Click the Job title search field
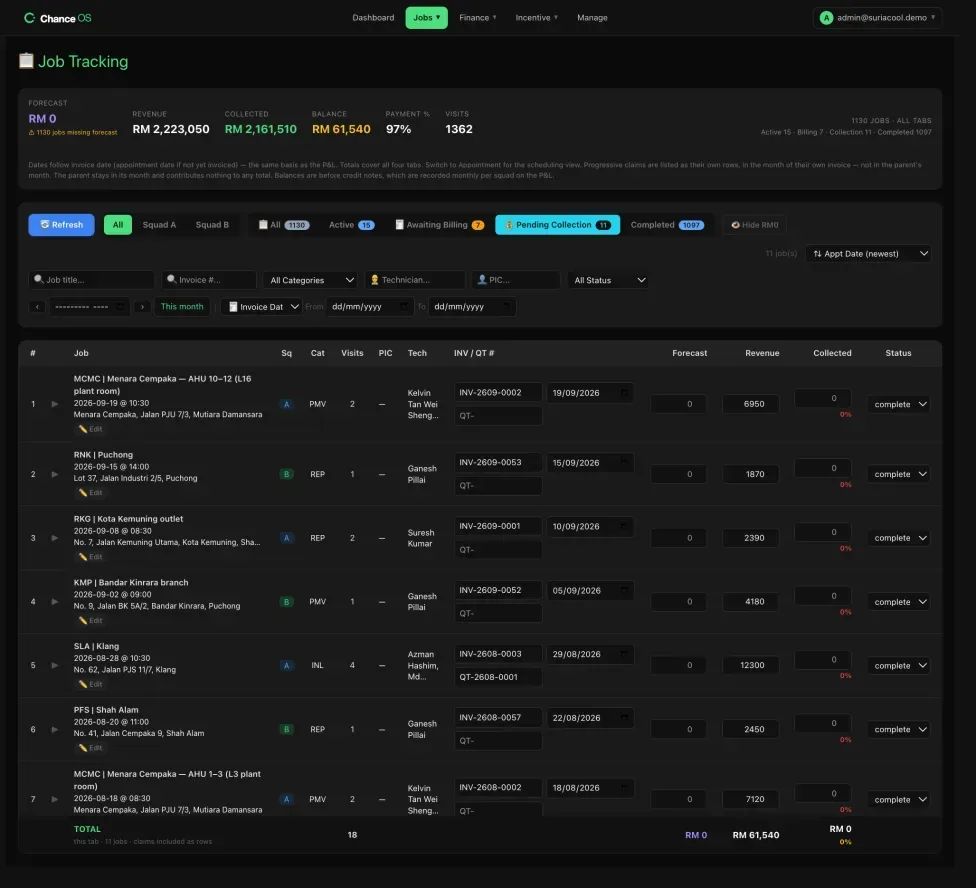The image size is (976, 888). tap(92, 280)
